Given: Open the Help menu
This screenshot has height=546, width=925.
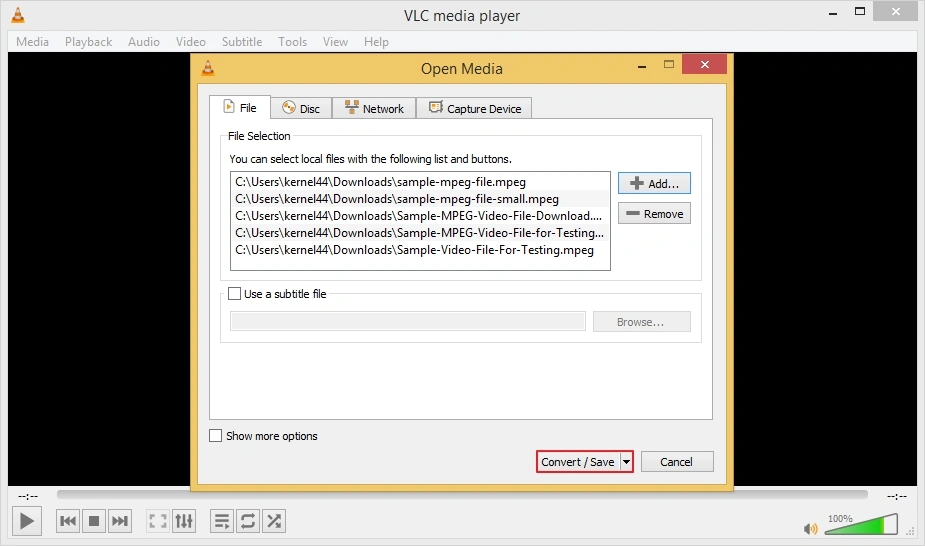Looking at the screenshot, I should coord(376,42).
